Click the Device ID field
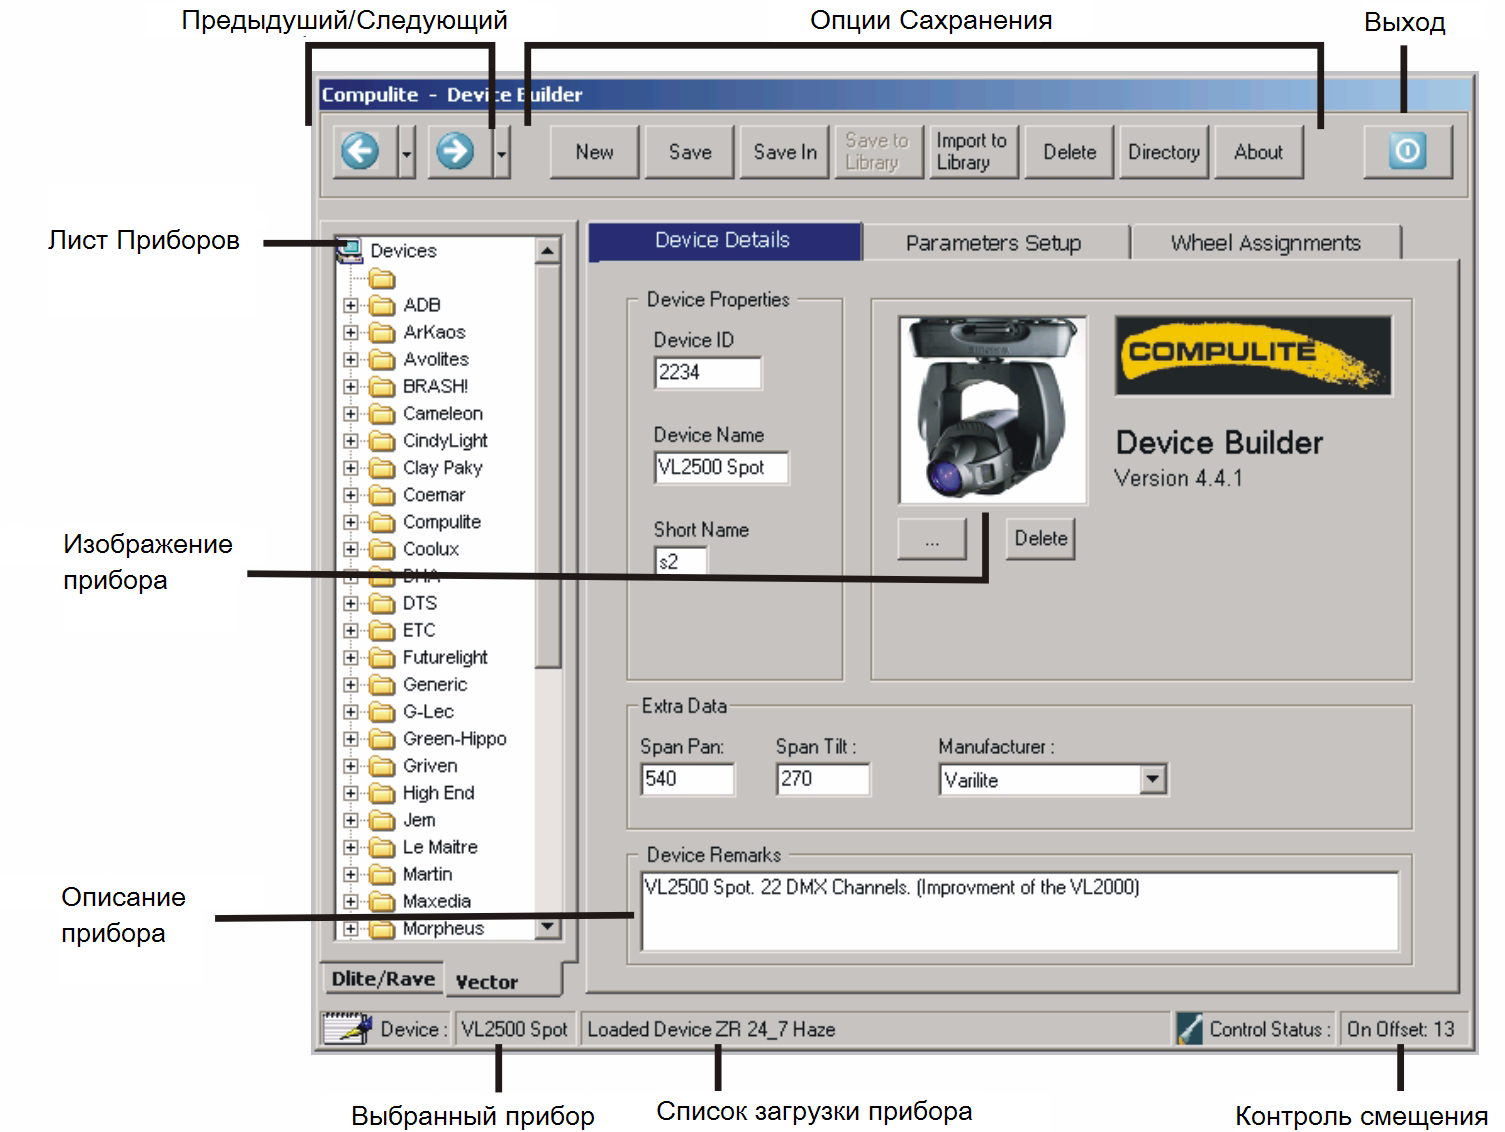 coord(708,373)
